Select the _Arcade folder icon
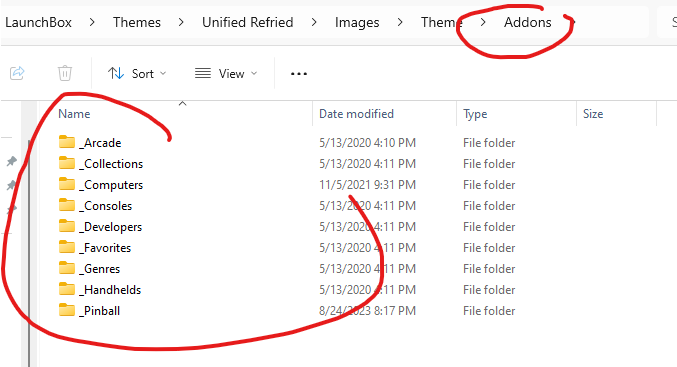This screenshot has height=367, width=677. pyautogui.click(x=67, y=142)
